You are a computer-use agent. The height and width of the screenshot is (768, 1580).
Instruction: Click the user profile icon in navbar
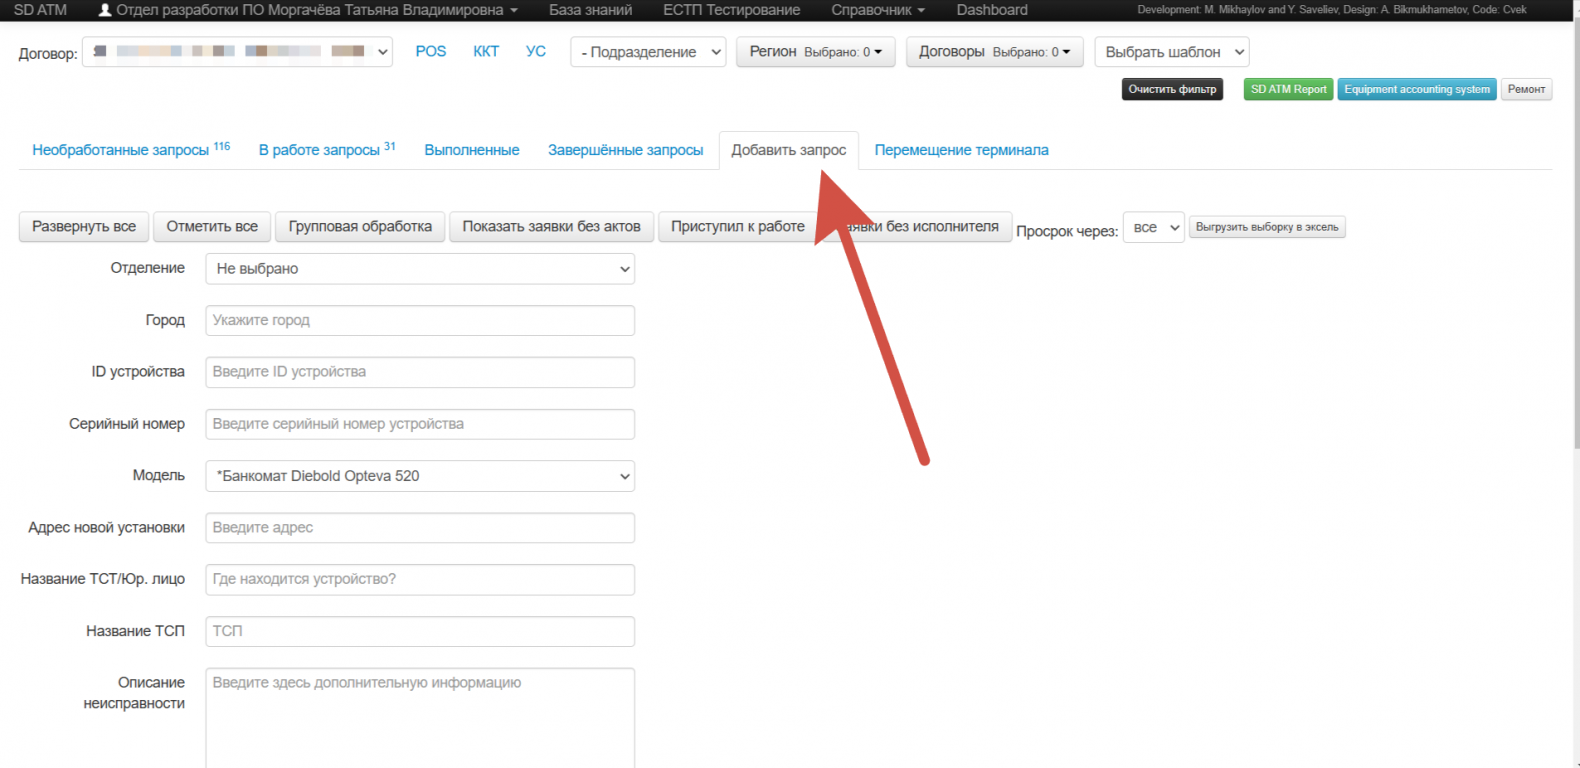pyautogui.click(x=105, y=10)
